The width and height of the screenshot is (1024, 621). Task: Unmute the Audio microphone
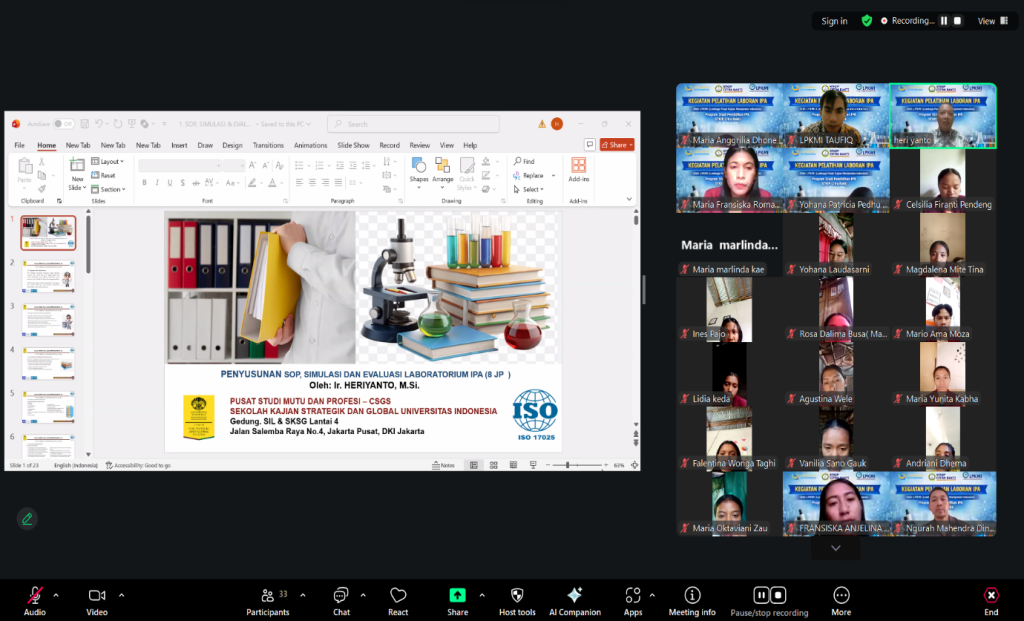point(35,596)
